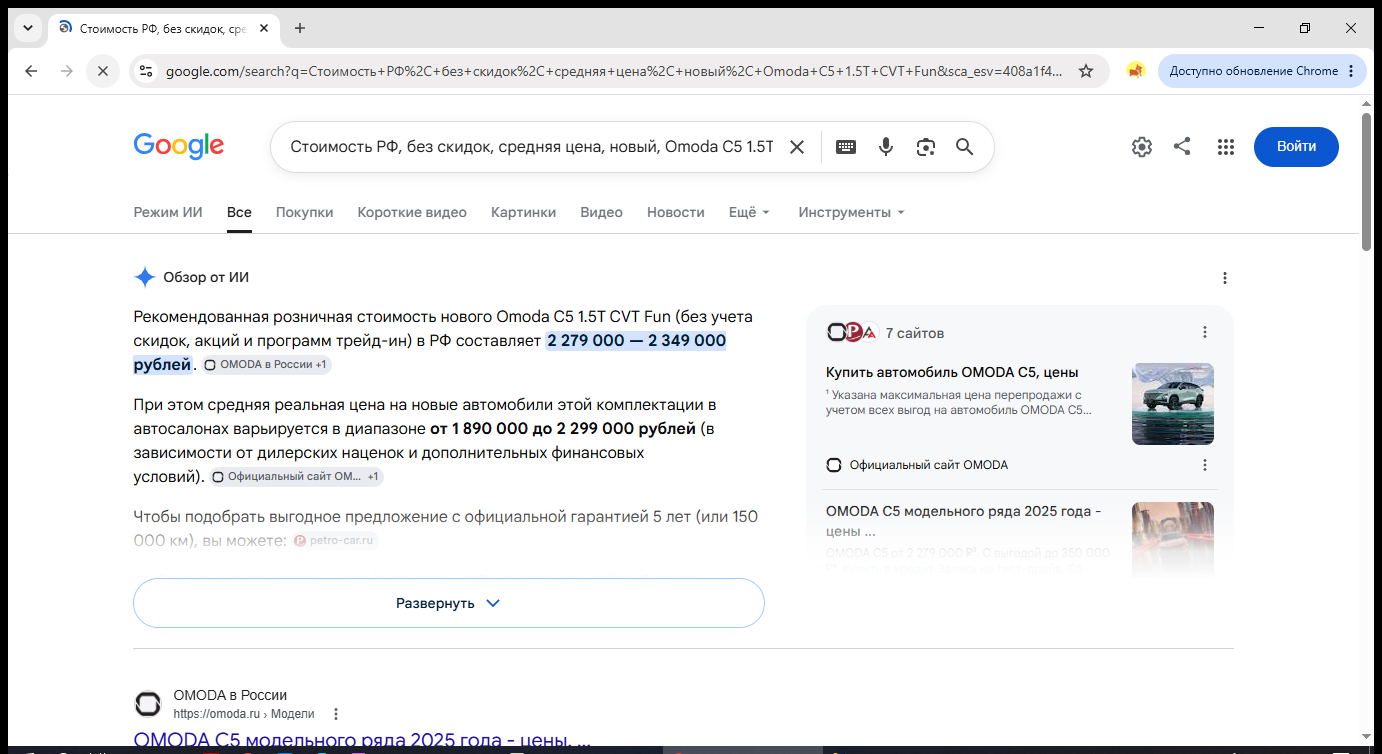Click the https://omoda.ru › Модели breadcrumb
Screen dimensions: 1382x754
(244, 714)
